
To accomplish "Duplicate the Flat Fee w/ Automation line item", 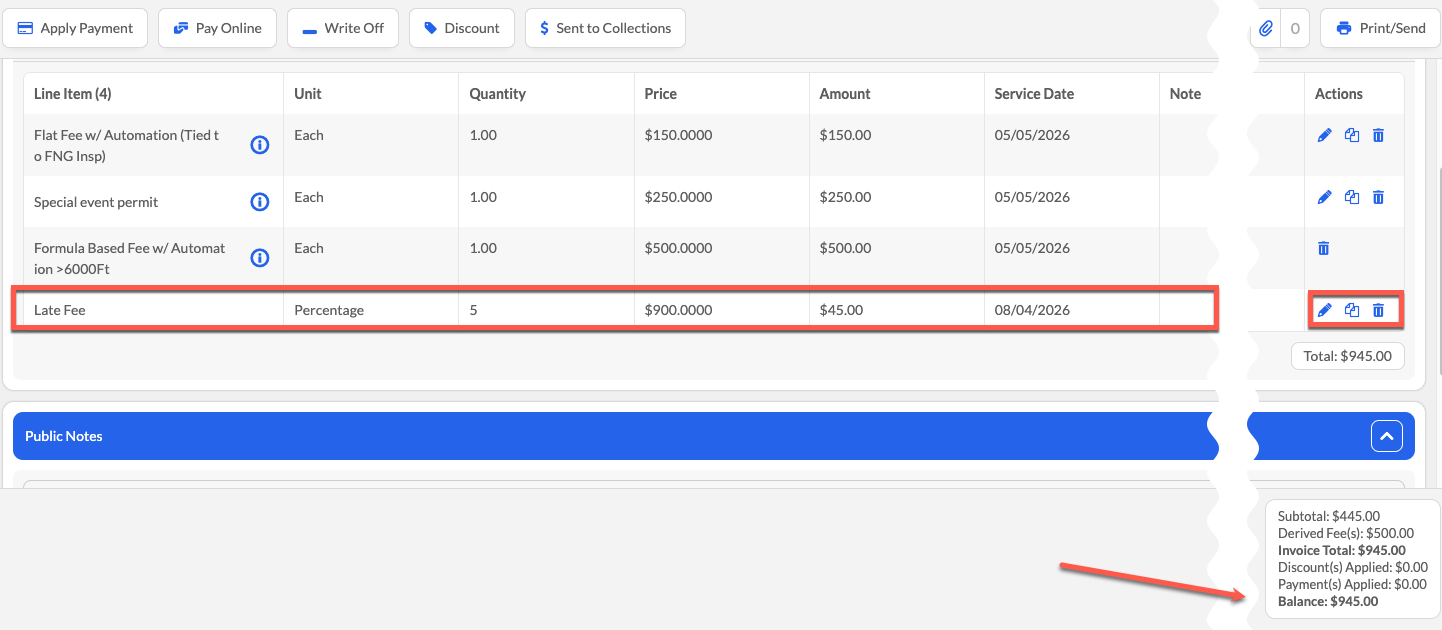I will coord(1352,135).
